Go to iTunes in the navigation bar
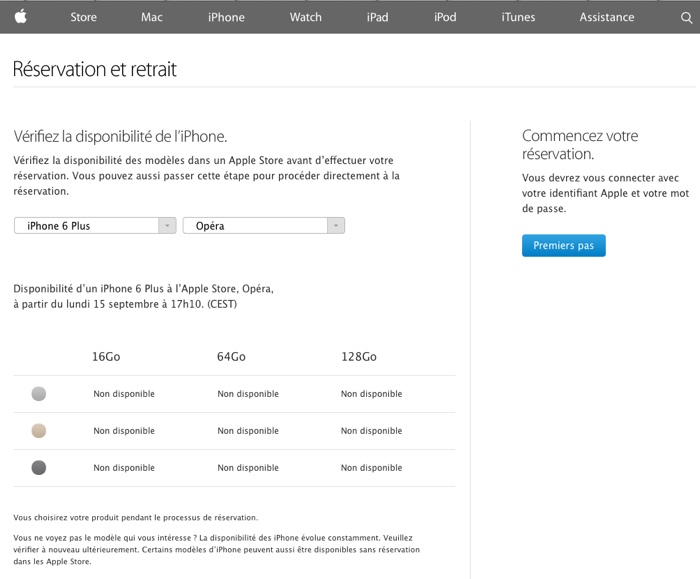The image size is (700, 579). (518, 17)
